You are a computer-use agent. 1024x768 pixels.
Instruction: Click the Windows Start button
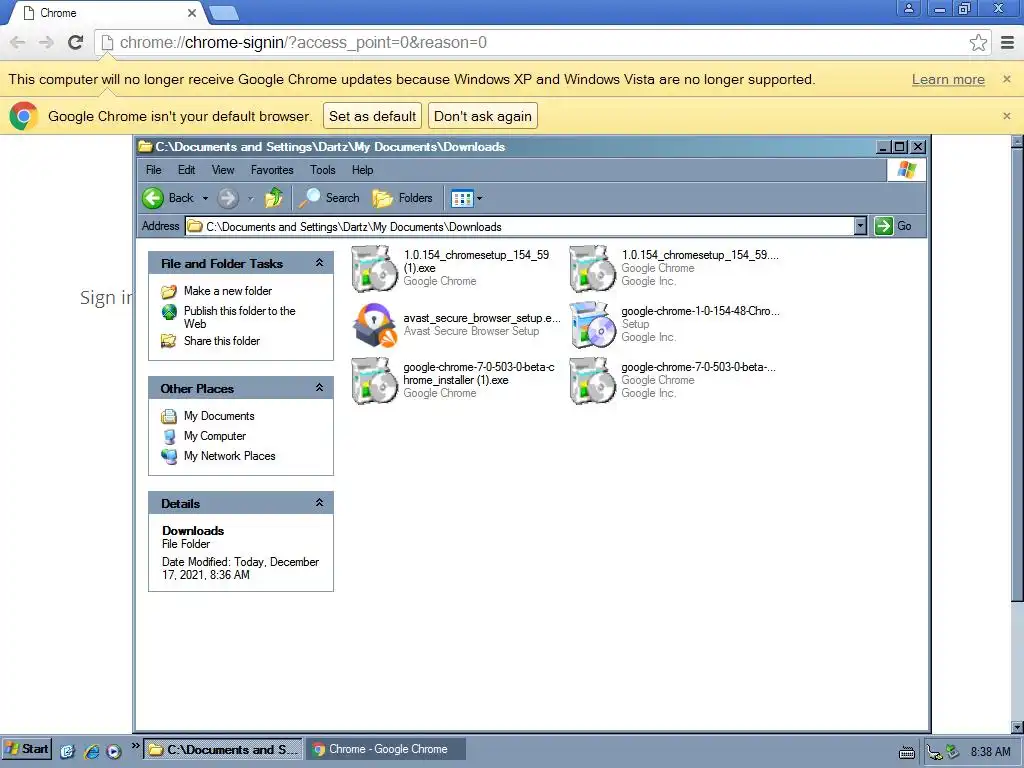point(27,749)
